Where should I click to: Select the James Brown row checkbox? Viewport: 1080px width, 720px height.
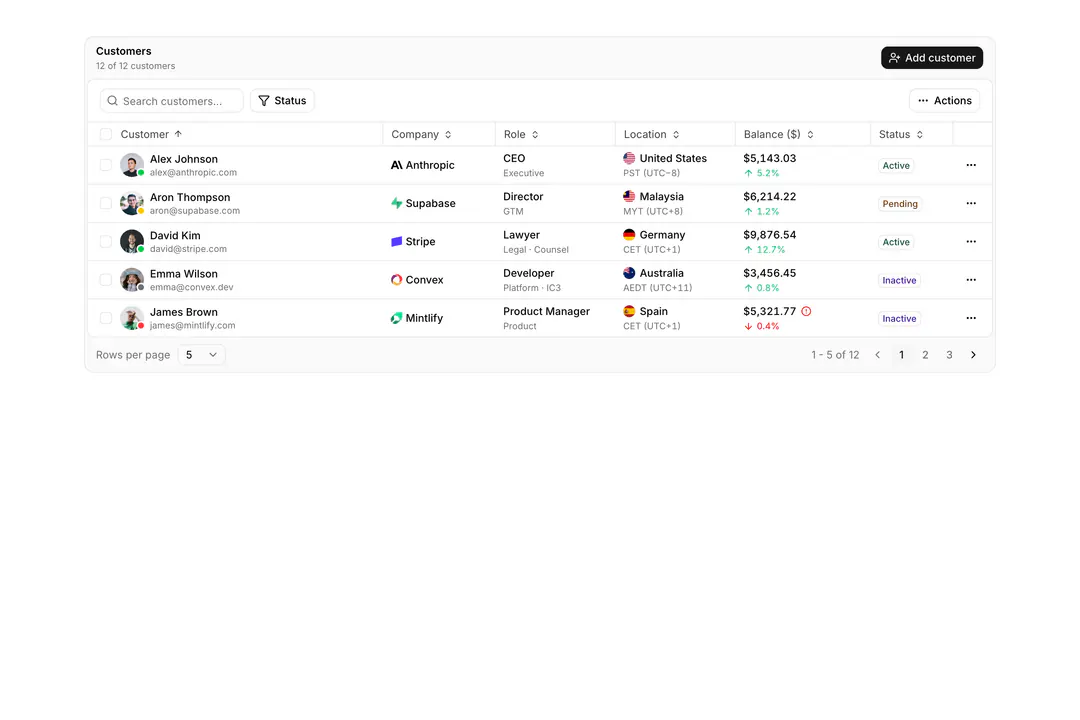pos(105,318)
